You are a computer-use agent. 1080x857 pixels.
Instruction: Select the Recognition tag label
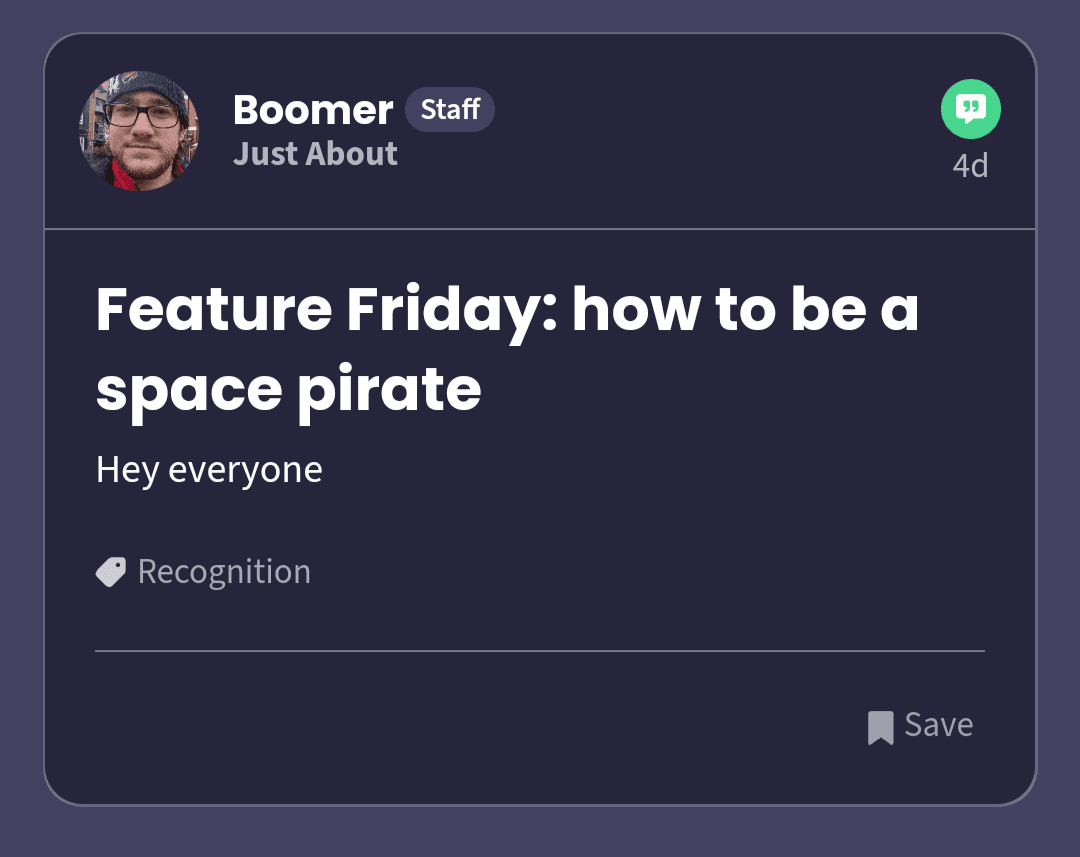225,572
